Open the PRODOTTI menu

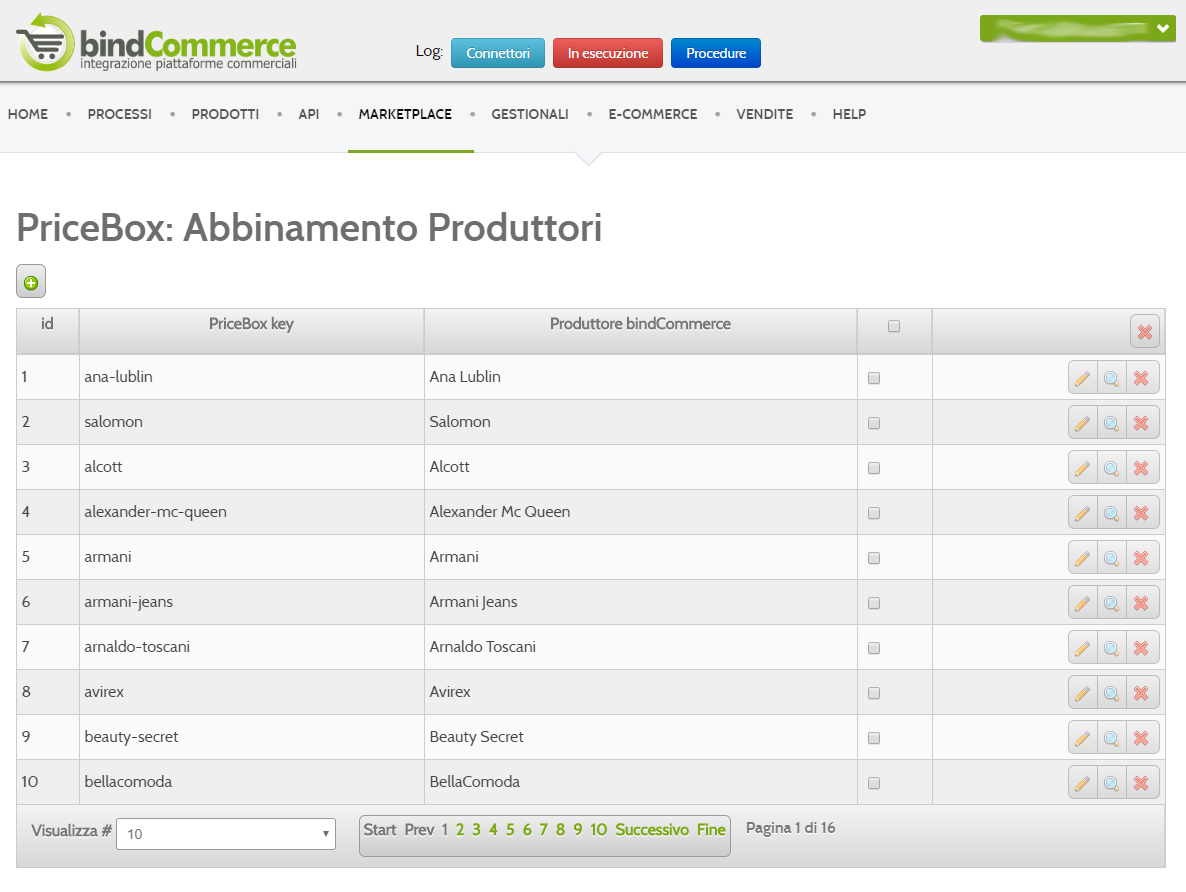point(225,114)
